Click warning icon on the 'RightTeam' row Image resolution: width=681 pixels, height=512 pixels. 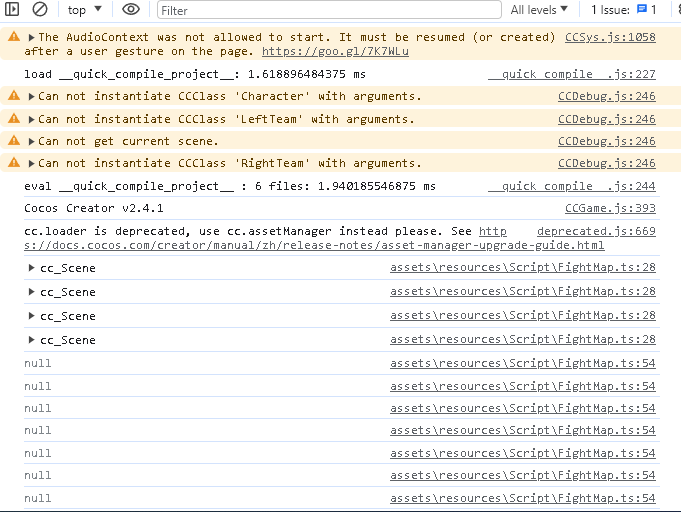[x=14, y=163]
